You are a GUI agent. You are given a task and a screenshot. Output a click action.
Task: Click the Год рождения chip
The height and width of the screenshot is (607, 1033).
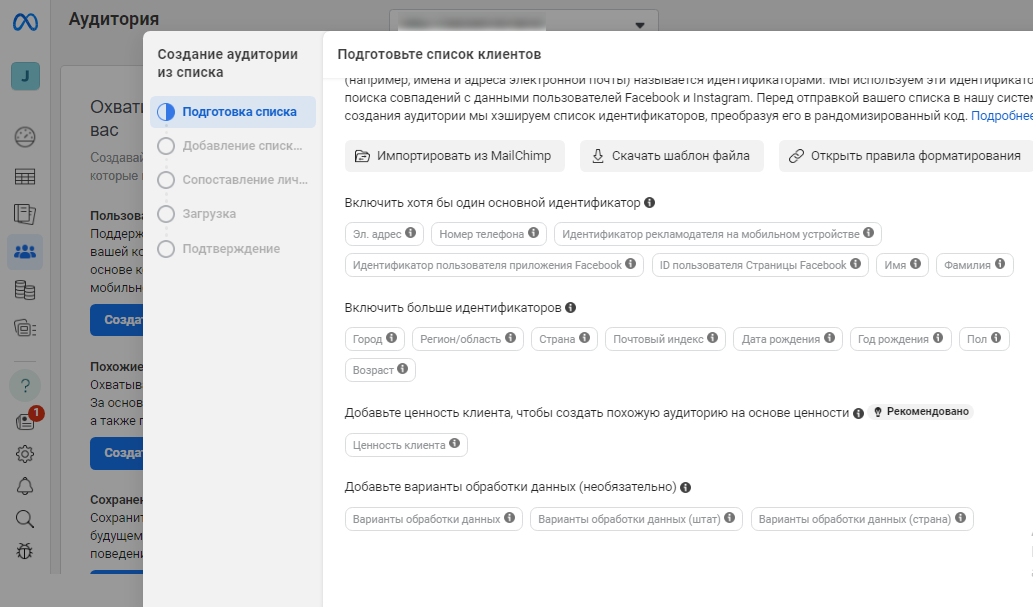pos(901,339)
